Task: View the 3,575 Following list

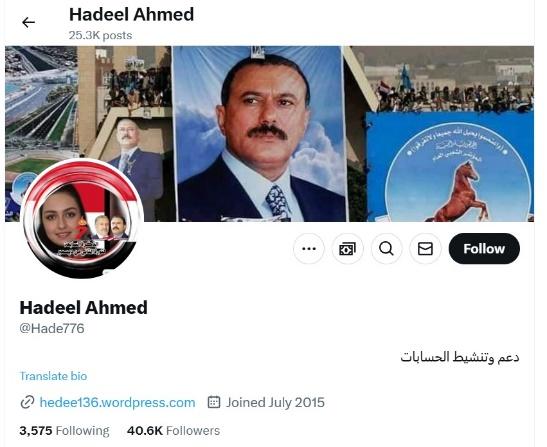Action: [x=65, y=431]
